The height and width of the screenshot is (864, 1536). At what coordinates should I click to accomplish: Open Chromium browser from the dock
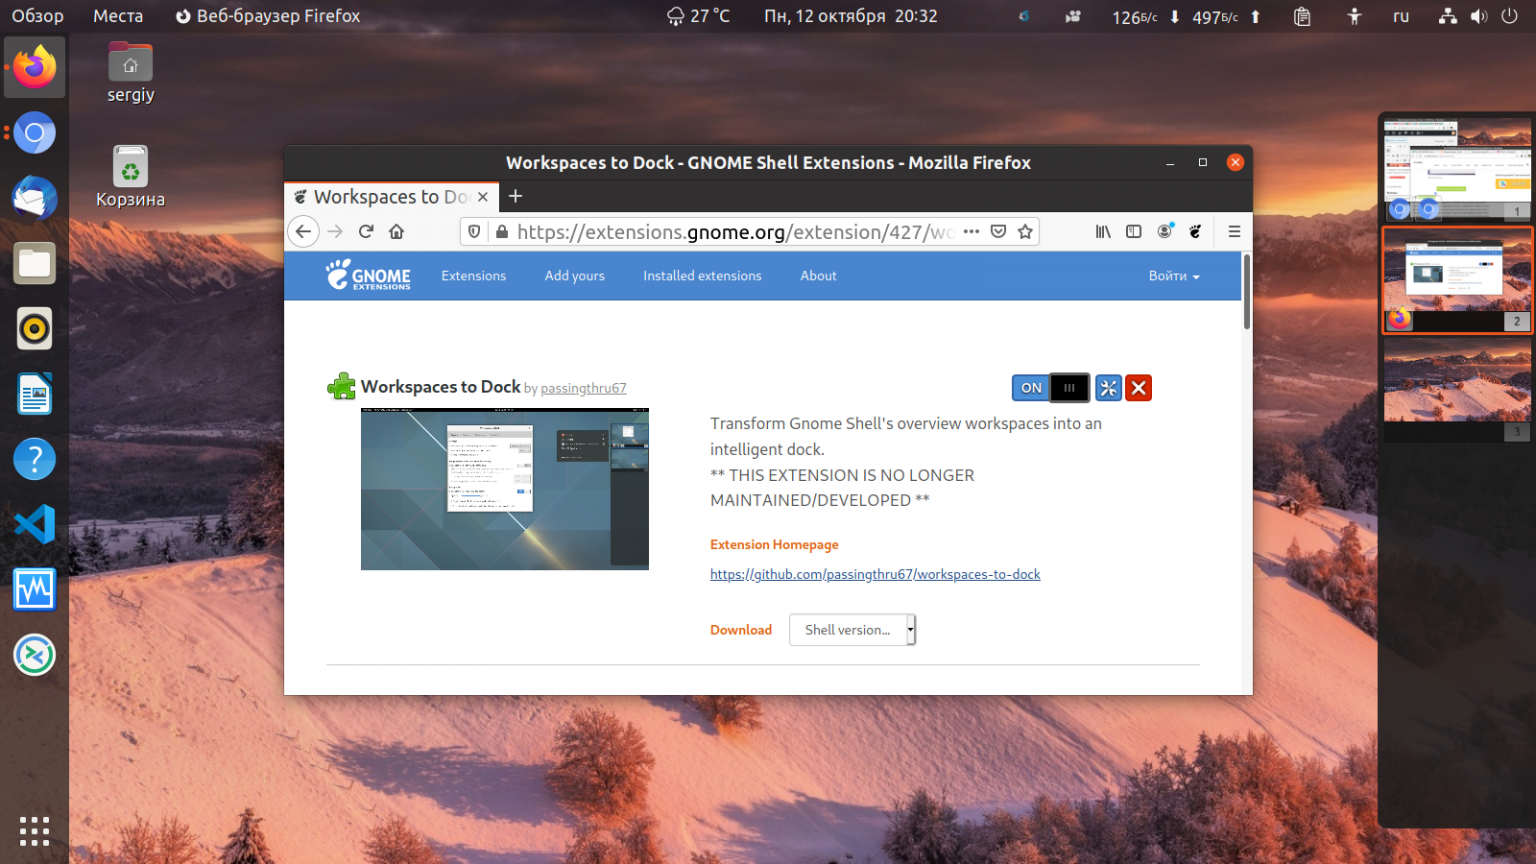click(x=34, y=133)
